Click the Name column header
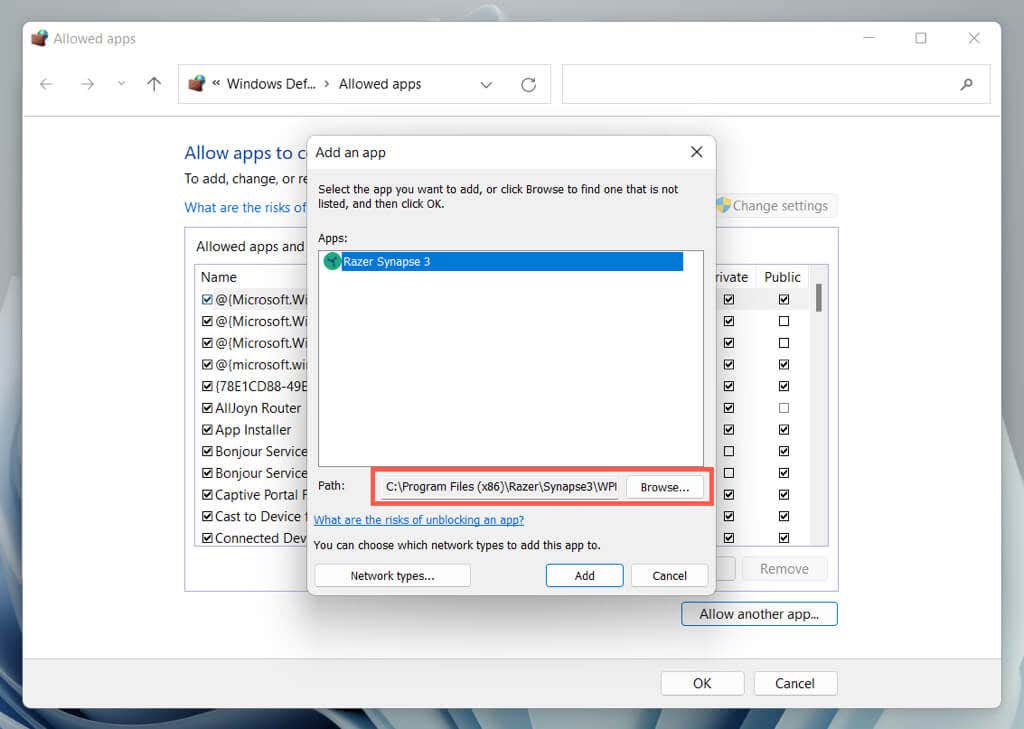The width and height of the screenshot is (1024, 729). pyautogui.click(x=219, y=277)
